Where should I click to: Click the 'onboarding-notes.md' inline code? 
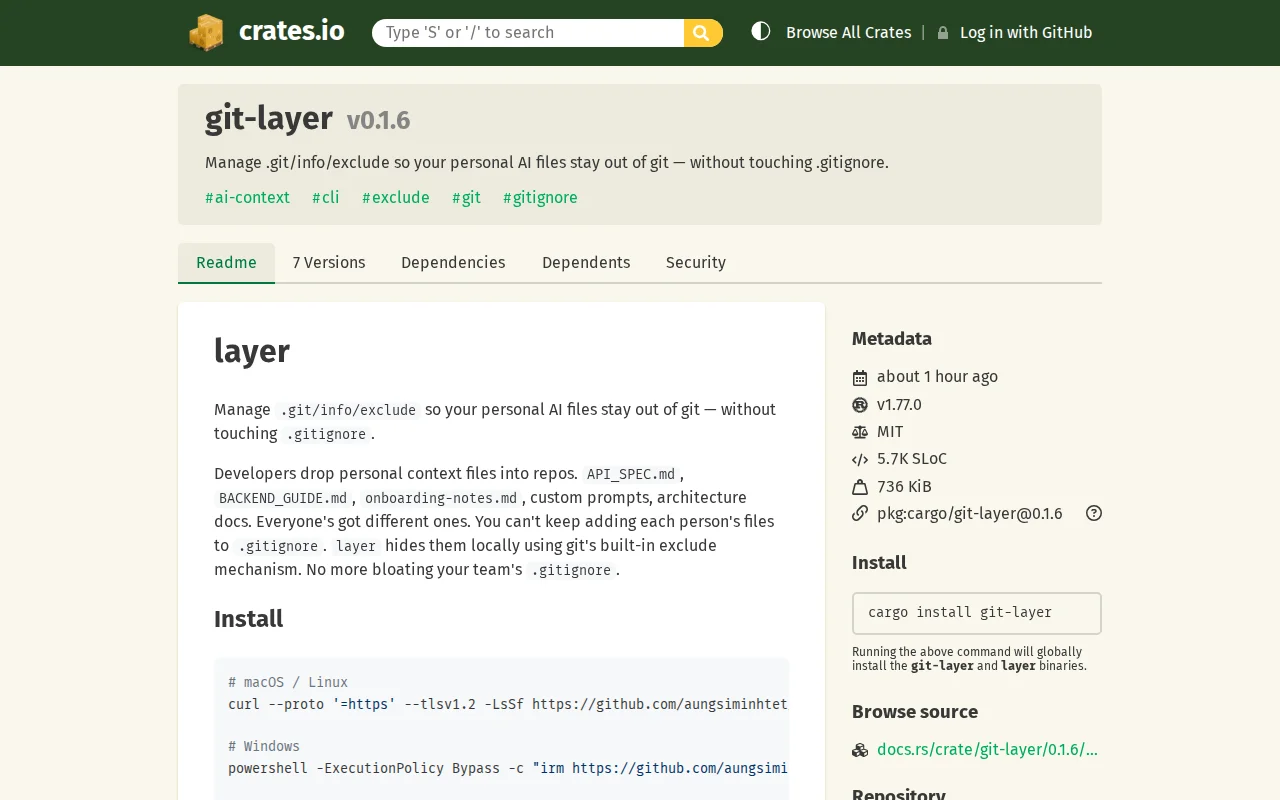[x=441, y=498]
